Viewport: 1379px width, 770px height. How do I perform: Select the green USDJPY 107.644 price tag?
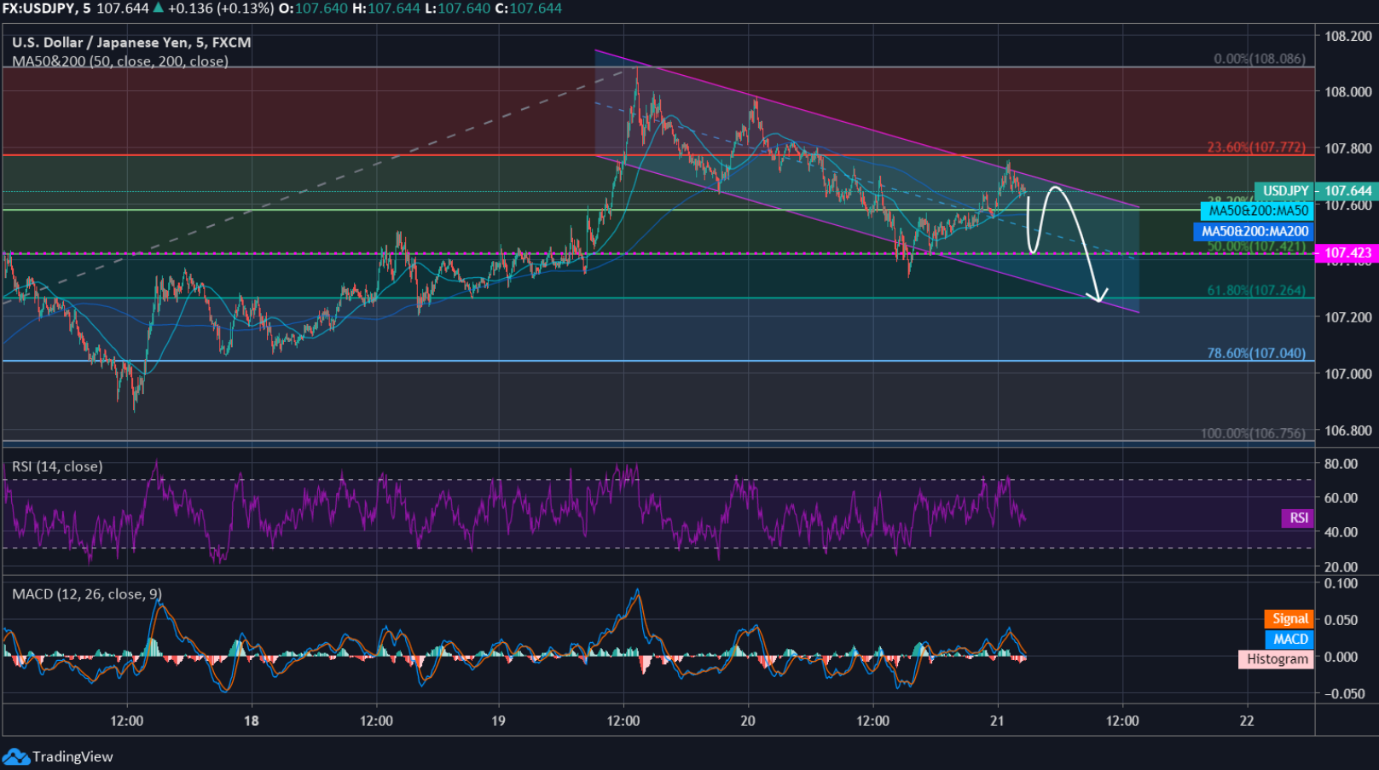coord(1314,191)
